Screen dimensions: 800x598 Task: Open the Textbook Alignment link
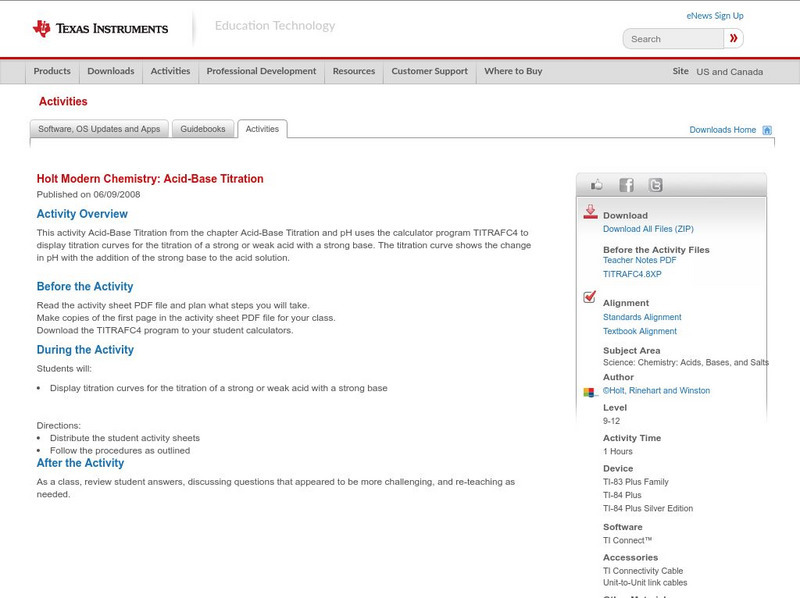click(640, 332)
